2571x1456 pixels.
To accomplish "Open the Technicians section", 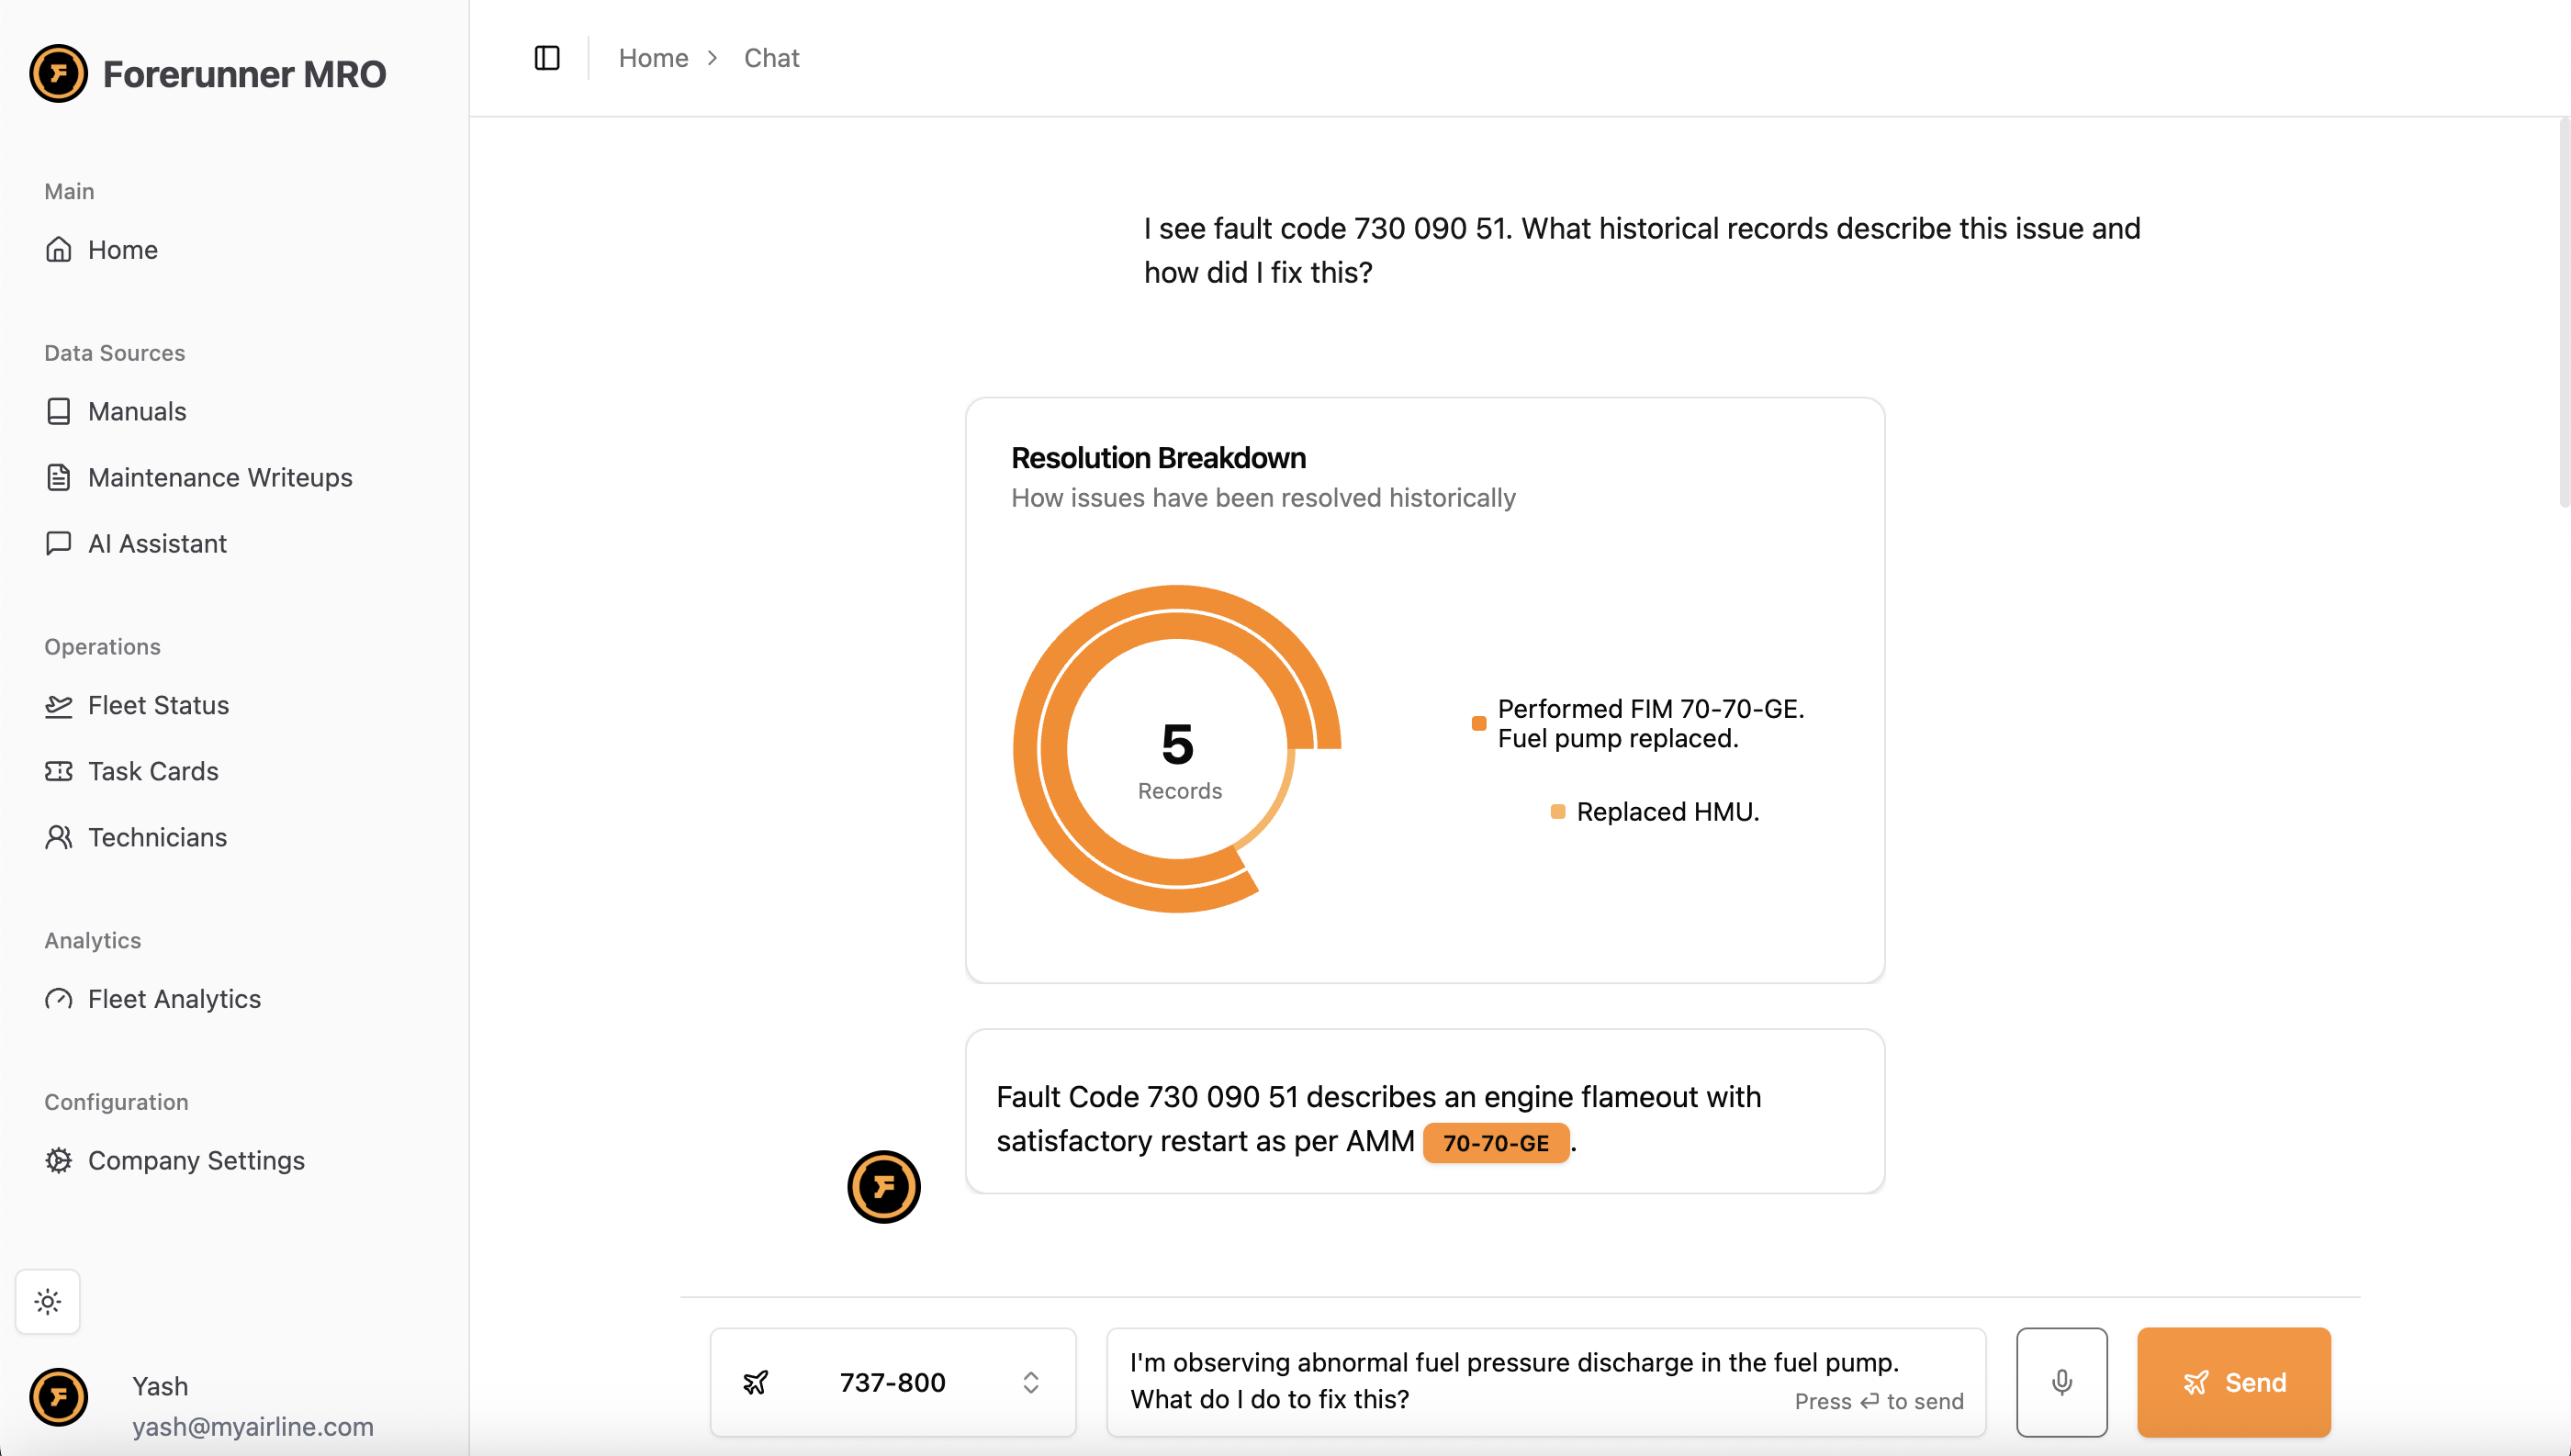I will pyautogui.click(x=157, y=837).
